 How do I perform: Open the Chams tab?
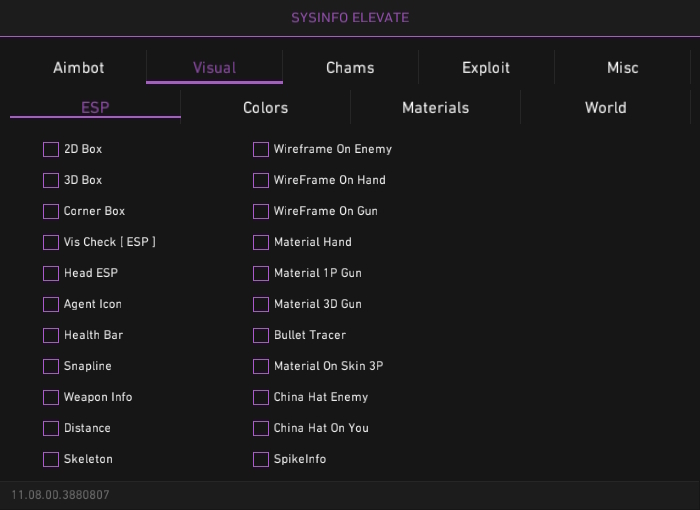point(350,68)
